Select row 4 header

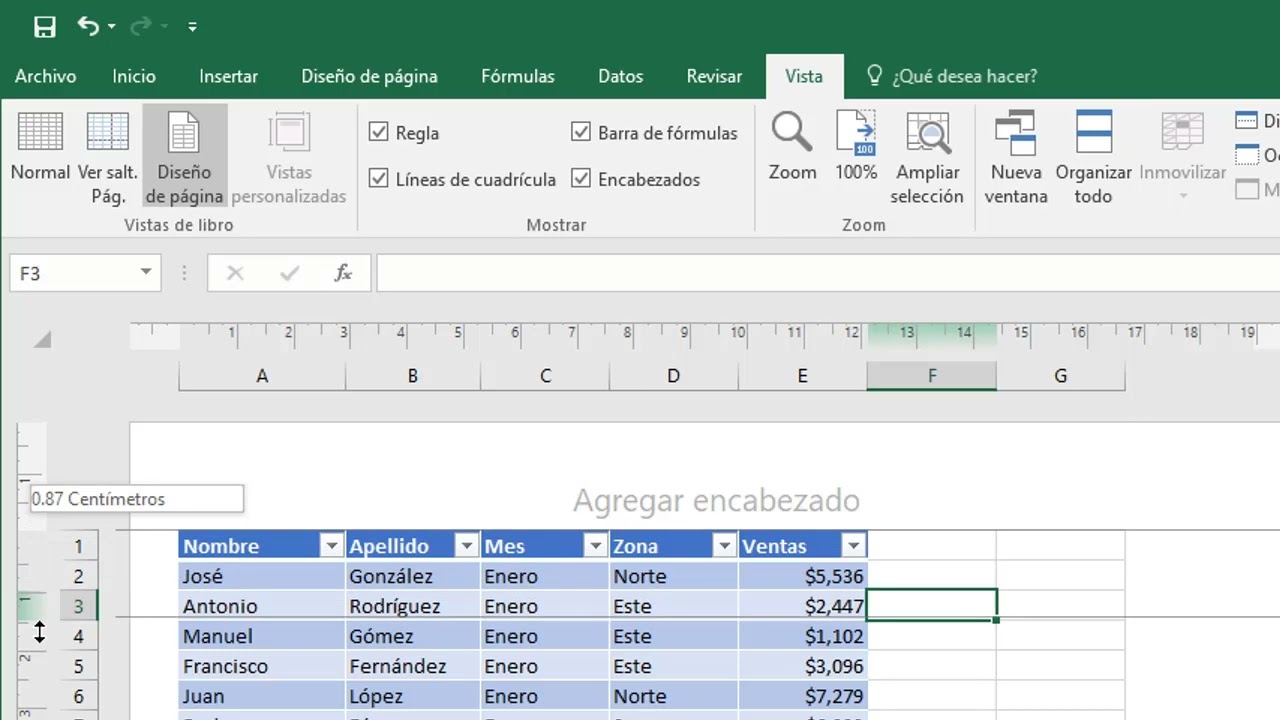(x=78, y=636)
